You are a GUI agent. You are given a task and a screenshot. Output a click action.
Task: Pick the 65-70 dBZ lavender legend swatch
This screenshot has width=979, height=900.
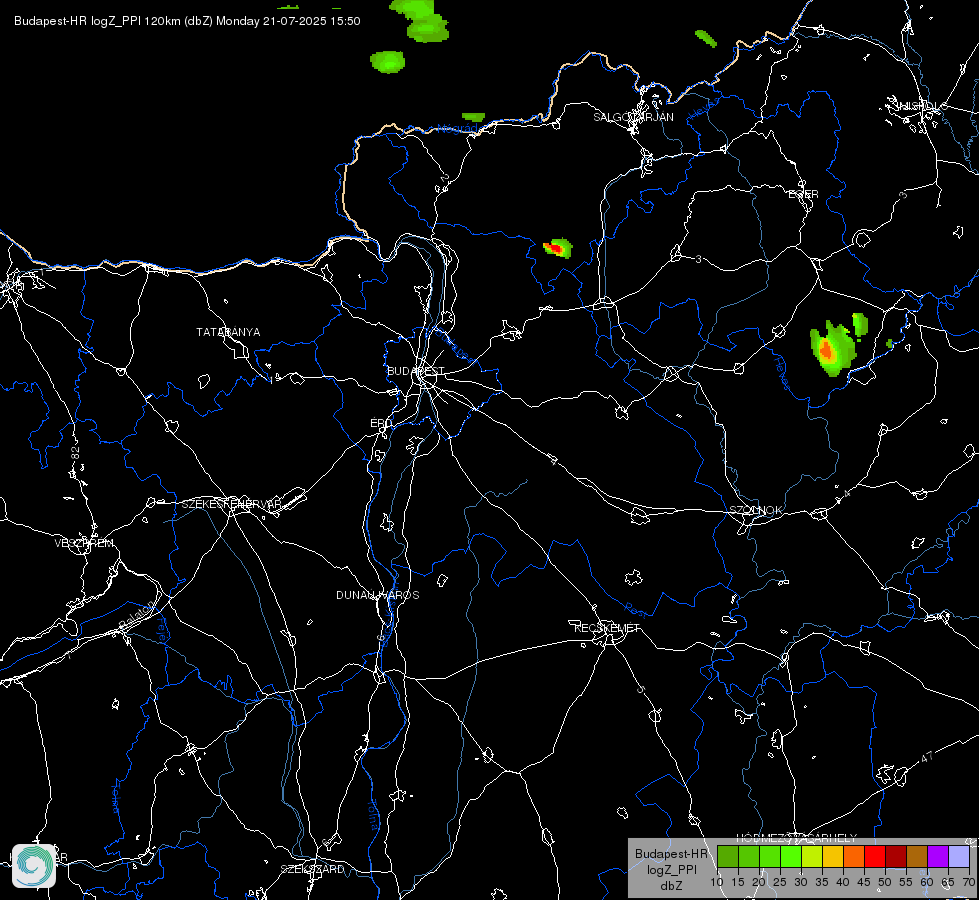[x=959, y=857]
